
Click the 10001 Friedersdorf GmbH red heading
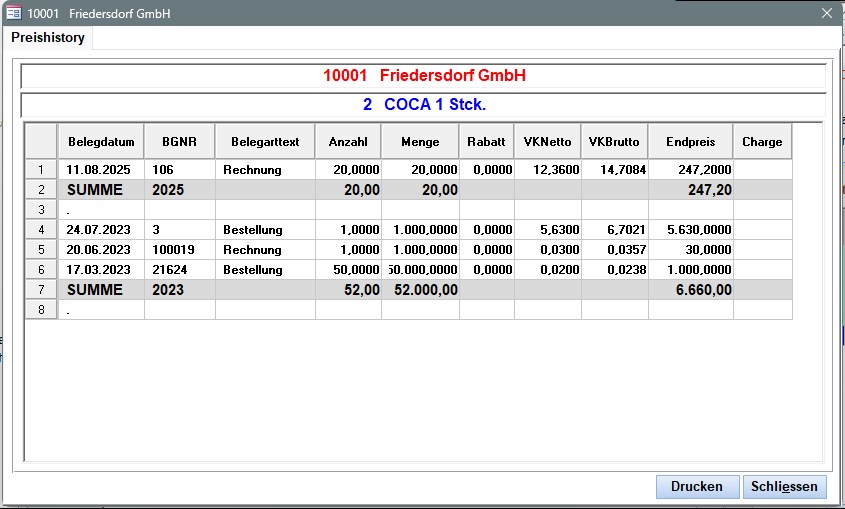tap(424, 76)
